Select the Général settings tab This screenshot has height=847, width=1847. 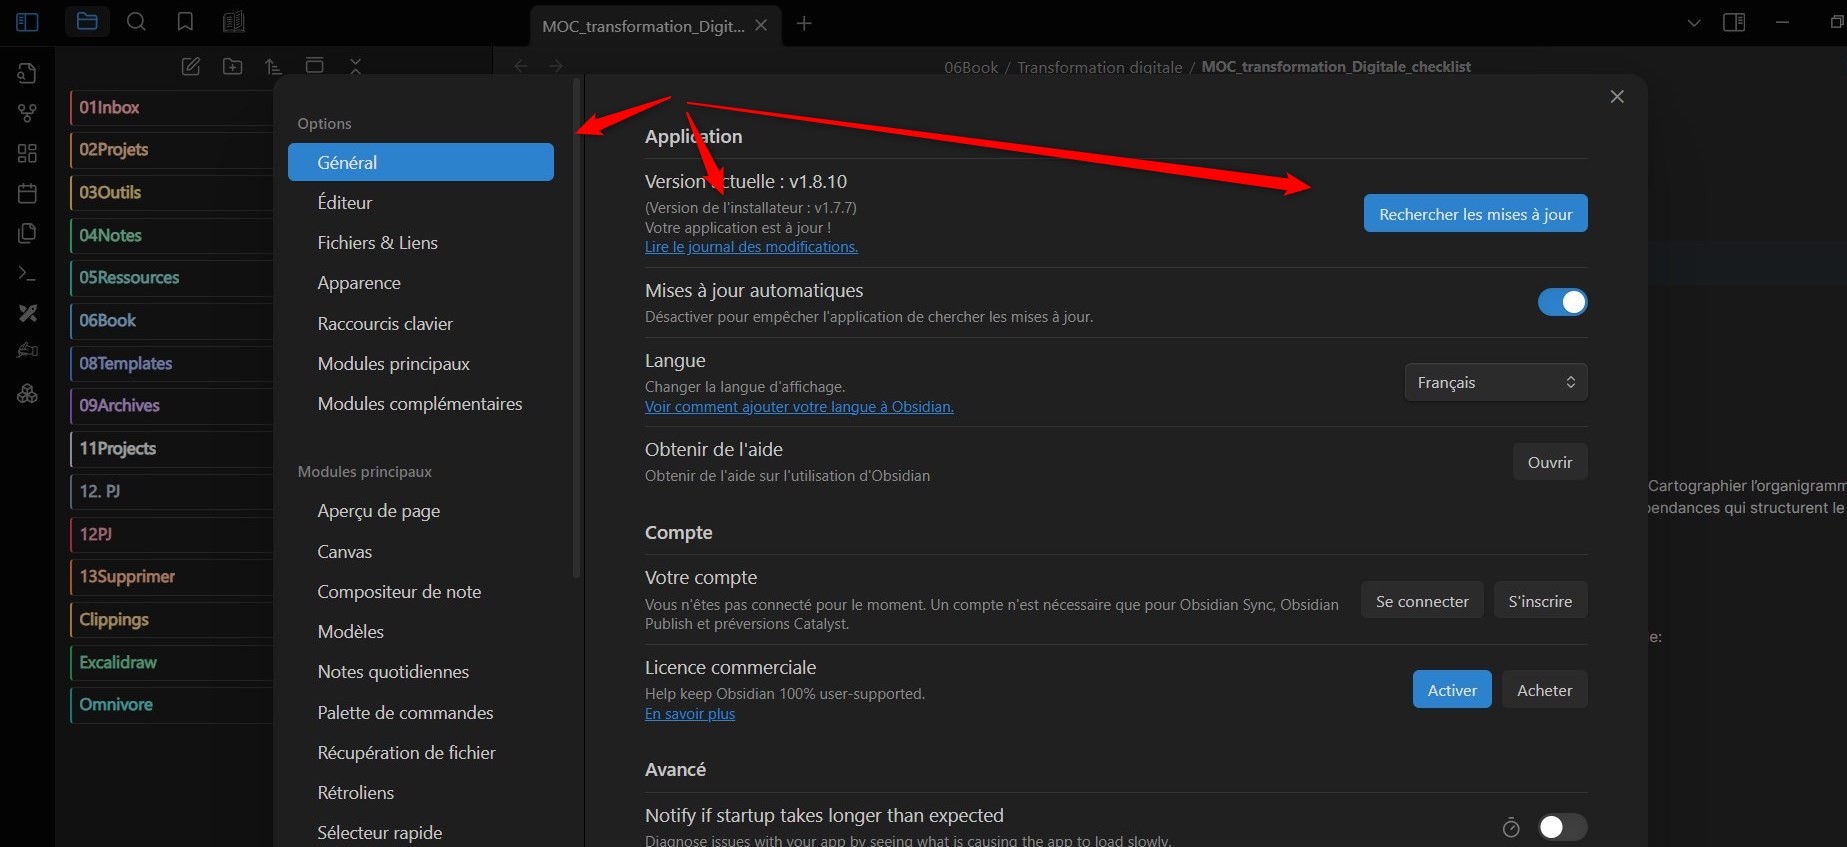click(421, 162)
